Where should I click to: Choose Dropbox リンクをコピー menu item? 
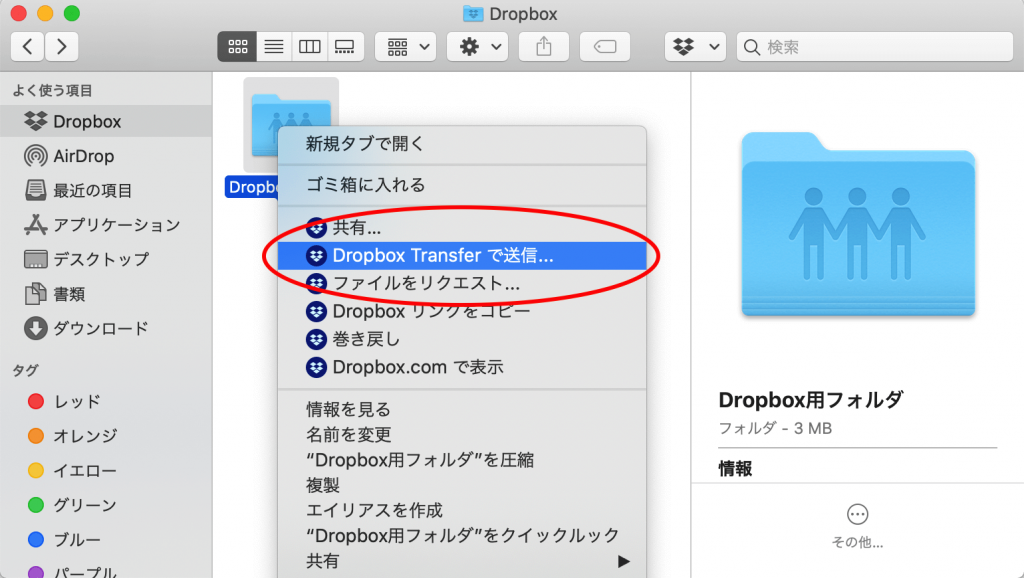click(x=462, y=312)
